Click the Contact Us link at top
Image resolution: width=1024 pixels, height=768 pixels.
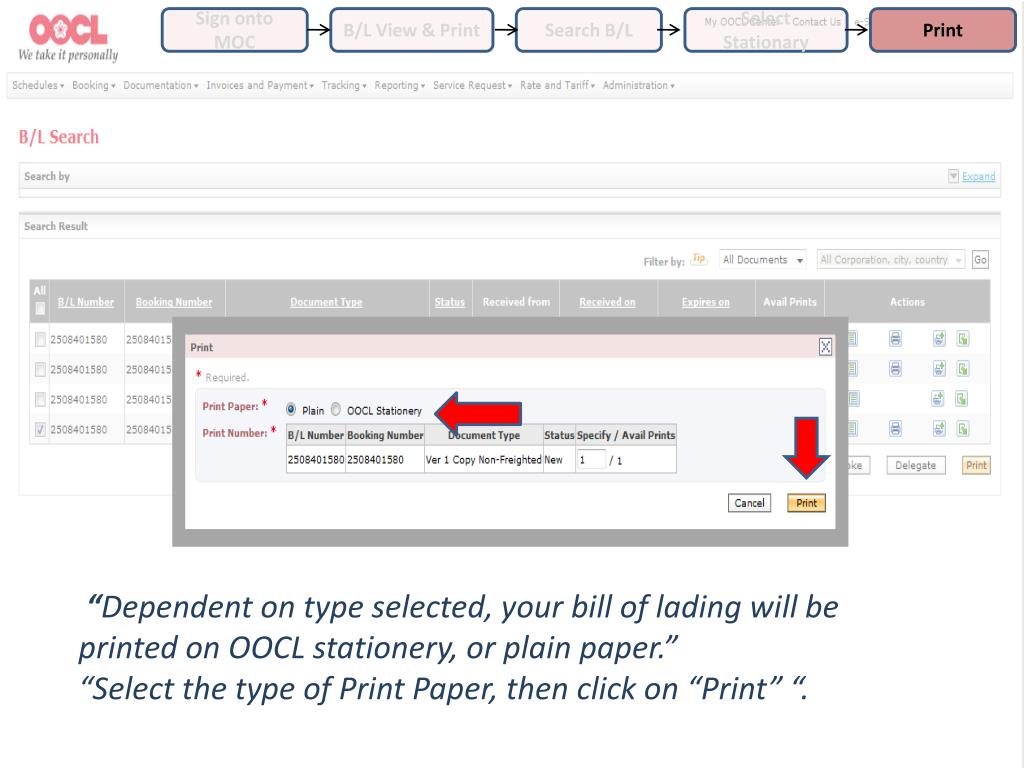(816, 22)
